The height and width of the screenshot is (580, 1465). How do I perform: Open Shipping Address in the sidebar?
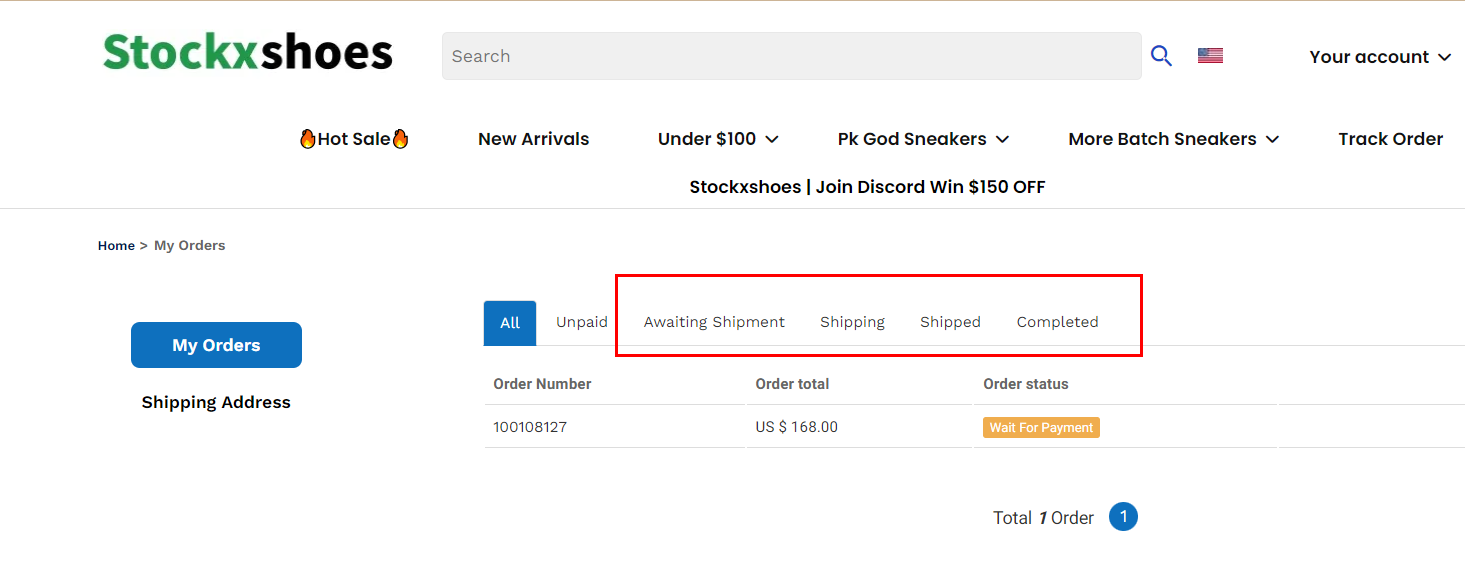point(216,402)
